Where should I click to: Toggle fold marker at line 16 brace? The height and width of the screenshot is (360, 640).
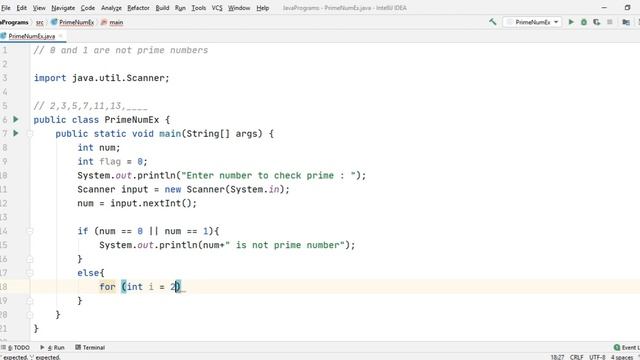[30, 259]
